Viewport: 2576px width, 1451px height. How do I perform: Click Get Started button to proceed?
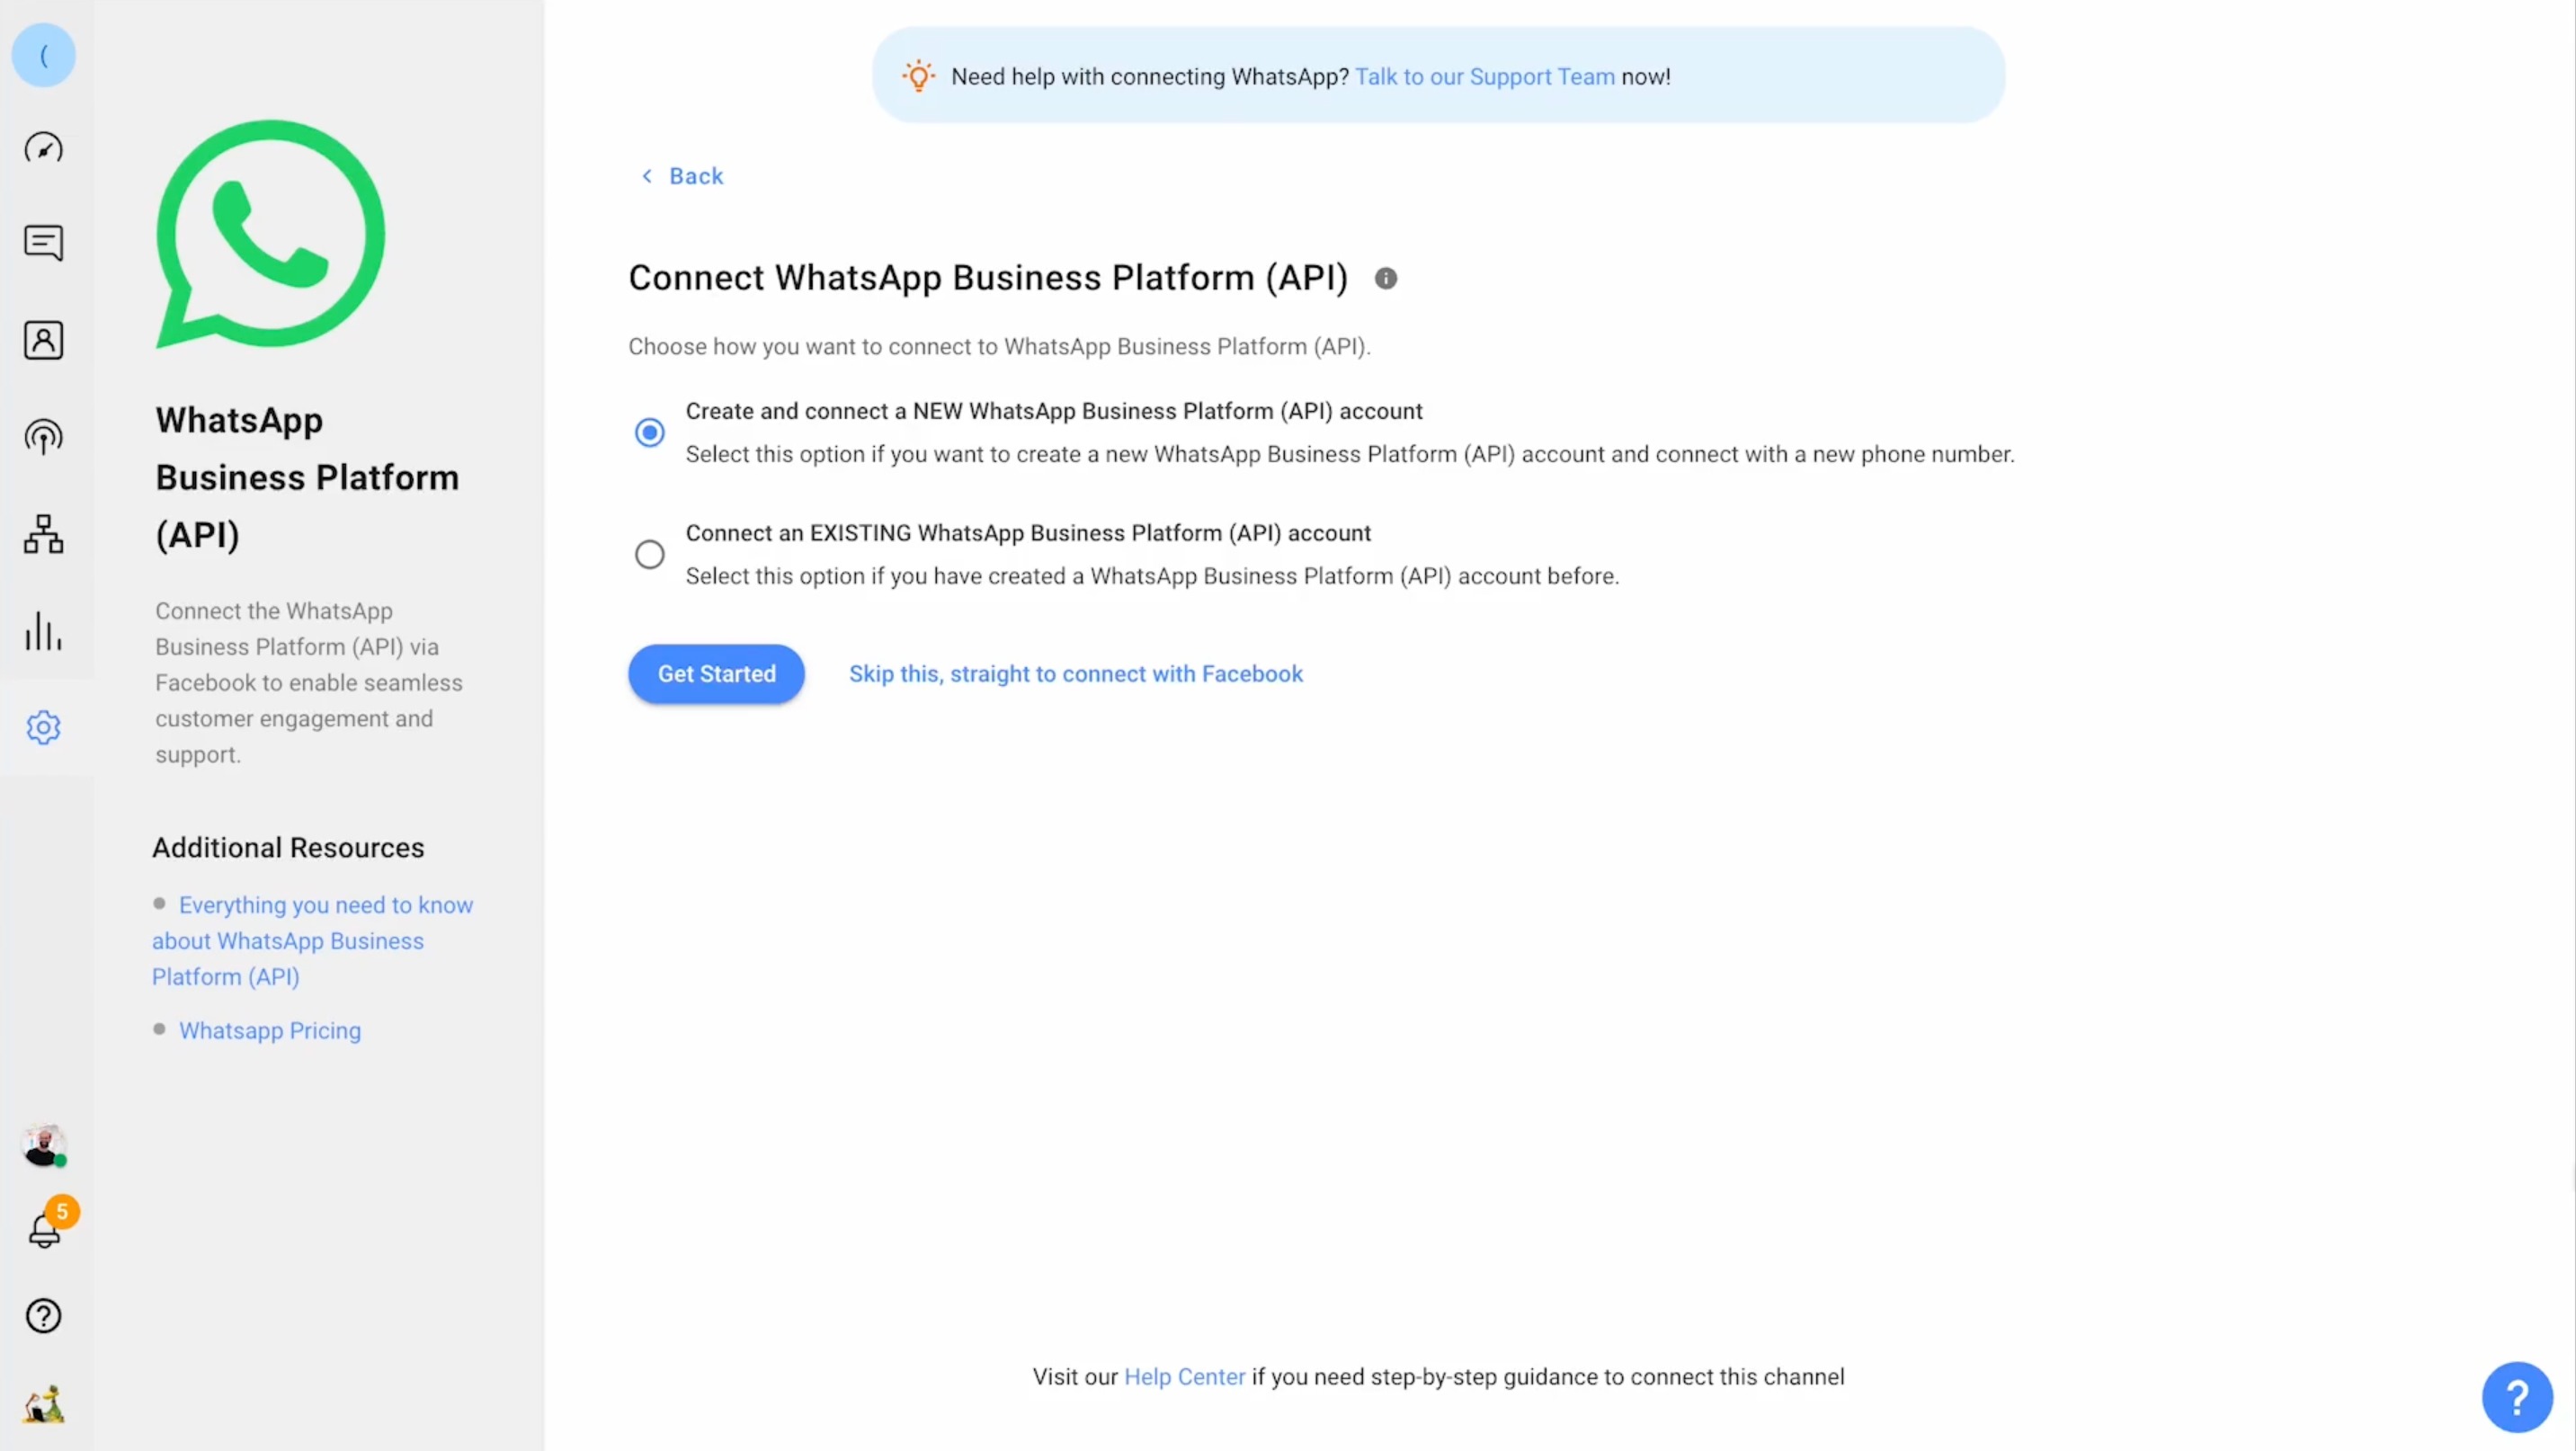pyautogui.click(x=715, y=672)
